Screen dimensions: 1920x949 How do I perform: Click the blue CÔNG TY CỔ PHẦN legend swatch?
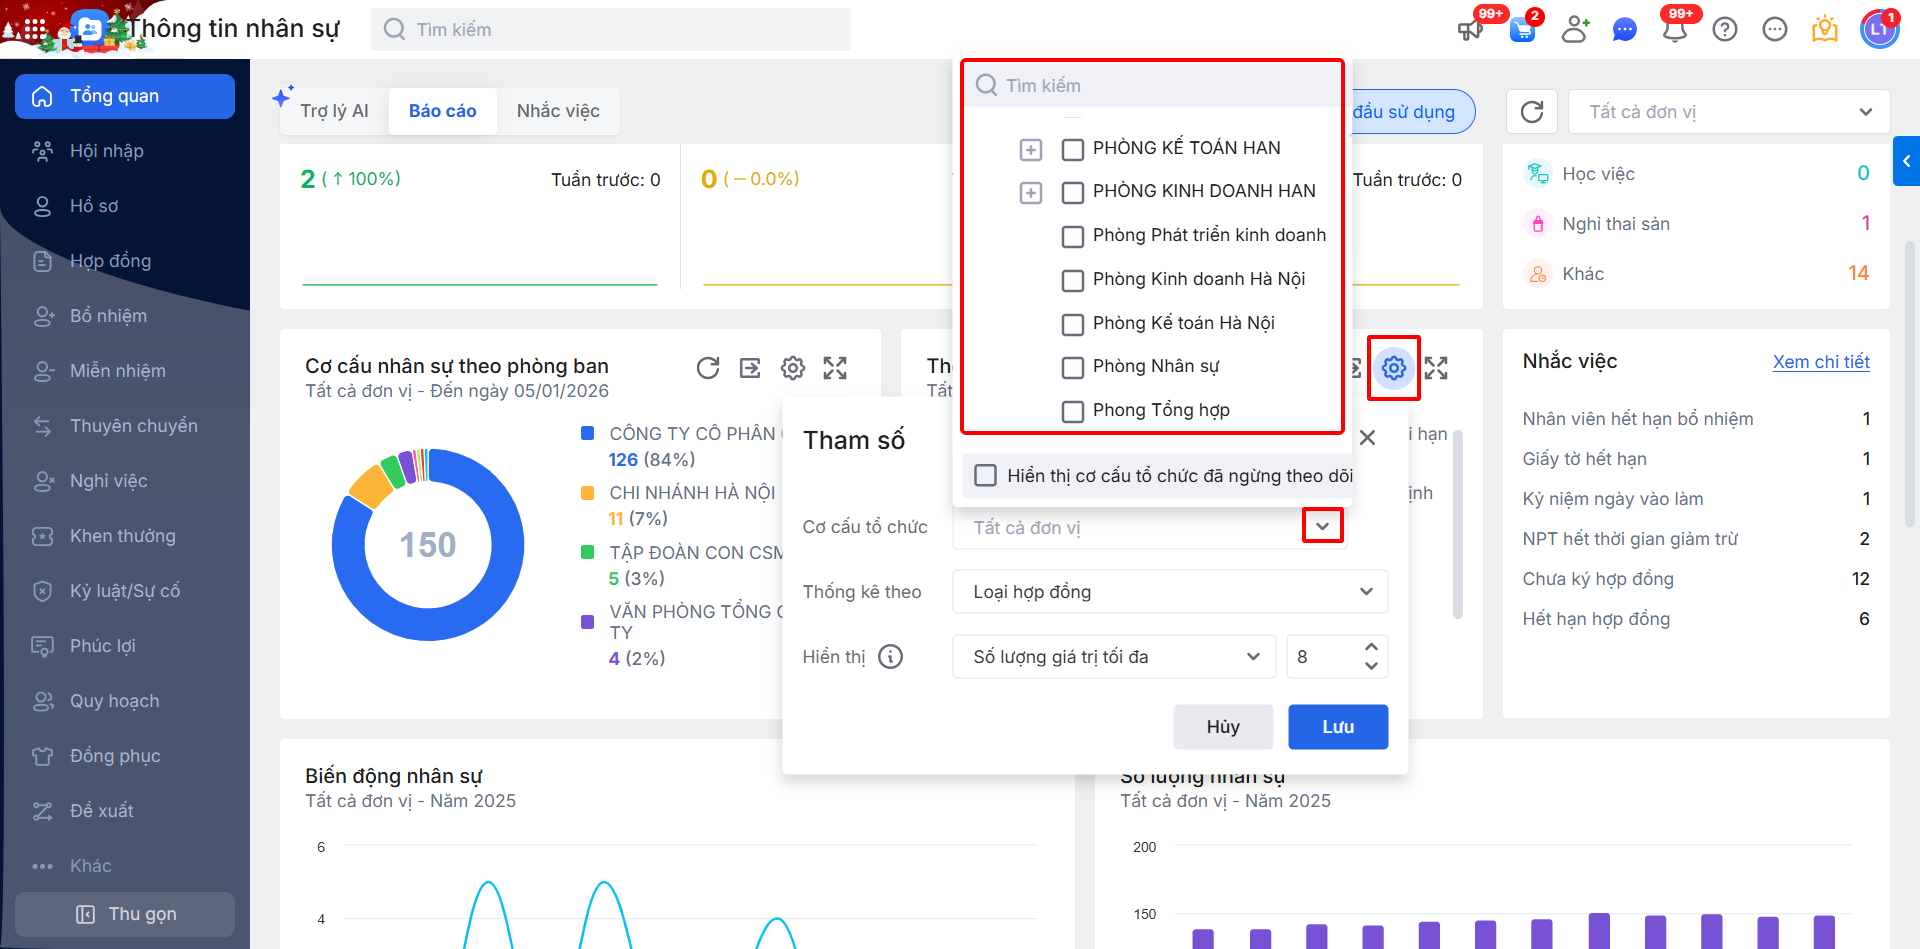pyautogui.click(x=588, y=433)
